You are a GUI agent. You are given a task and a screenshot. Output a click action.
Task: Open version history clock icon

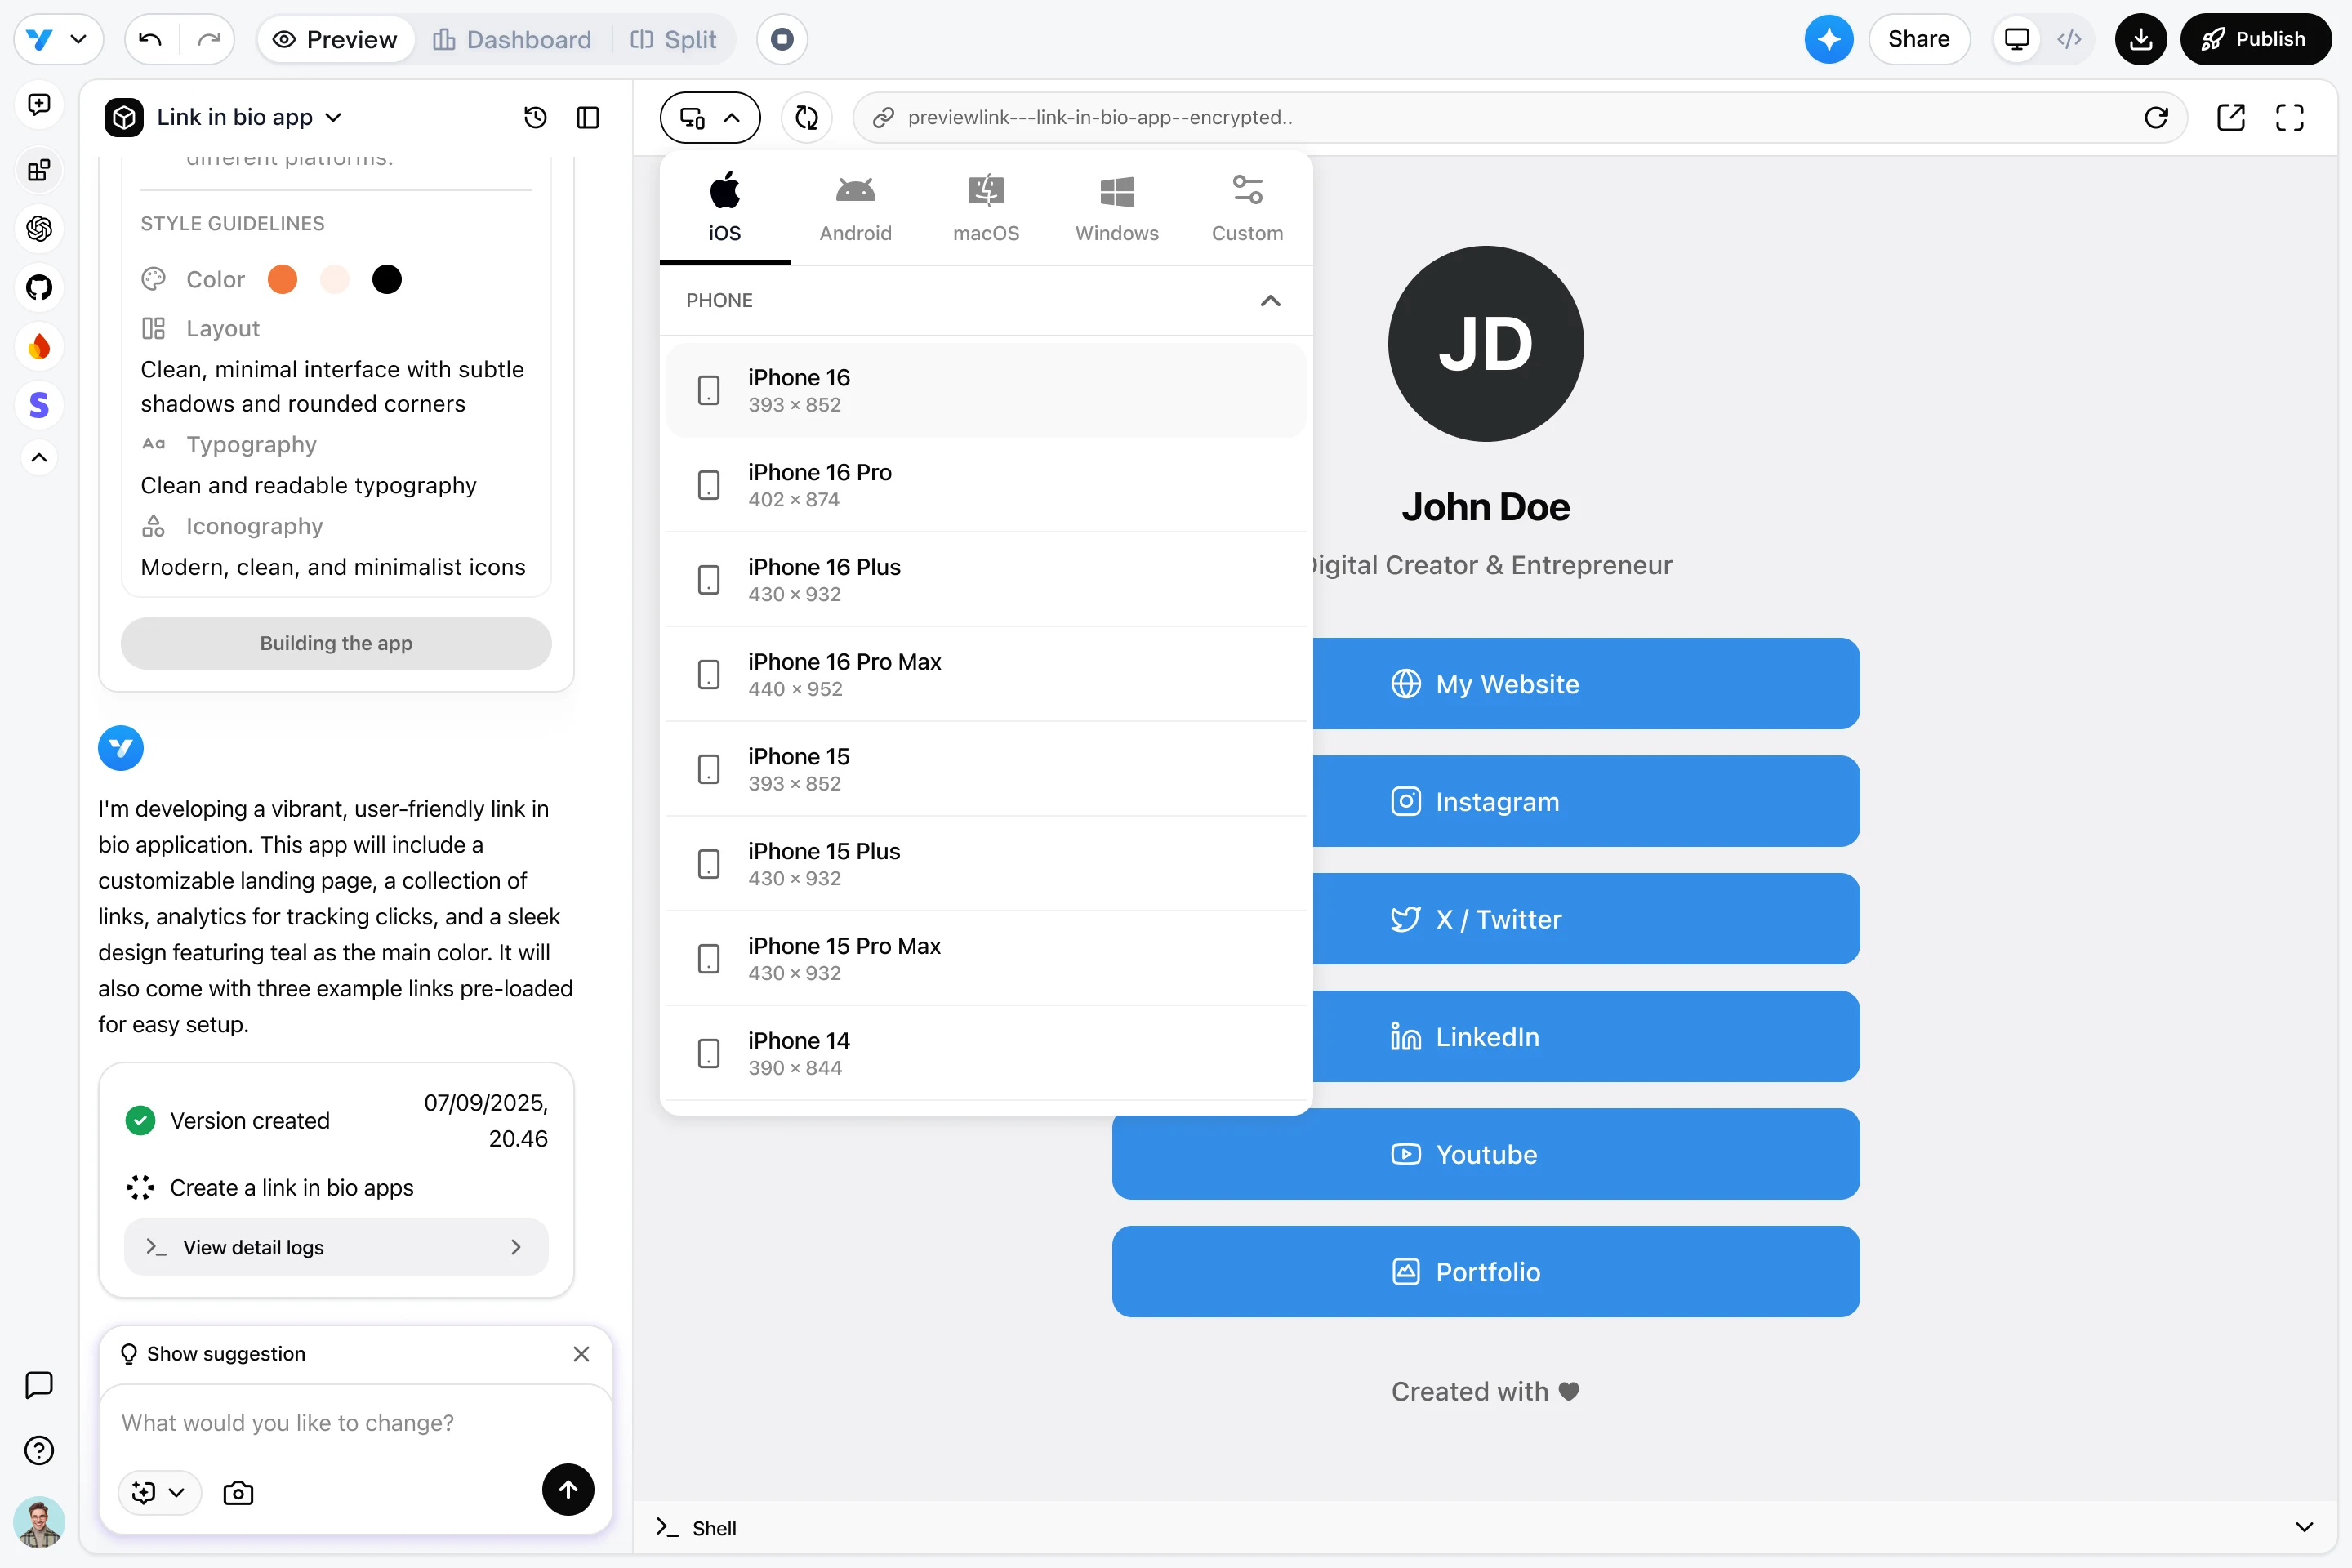click(x=535, y=118)
